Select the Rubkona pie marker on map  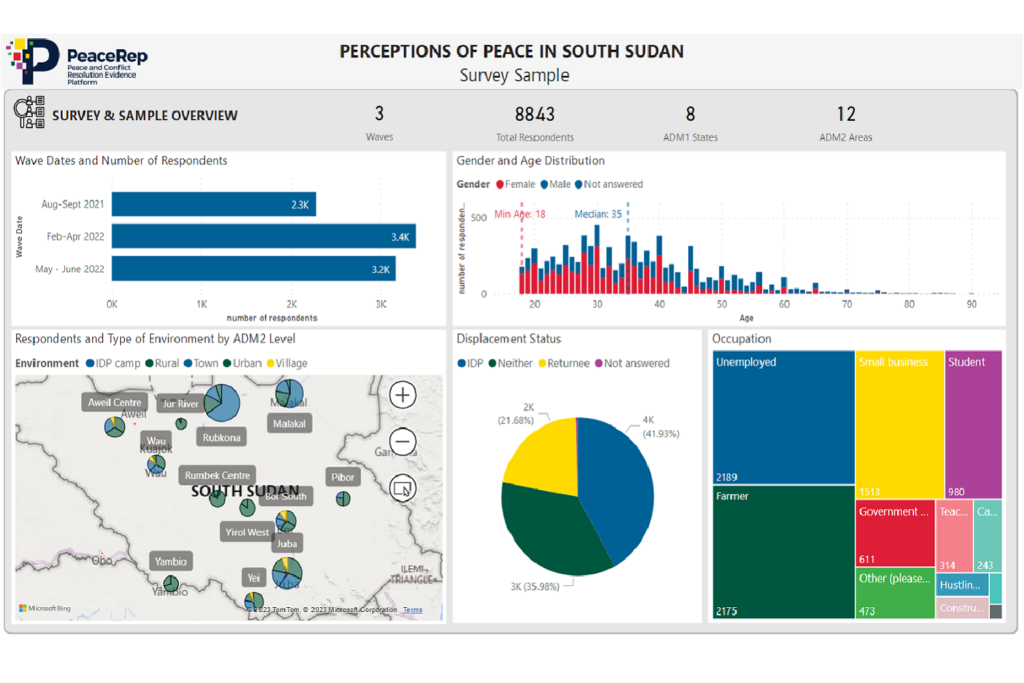pos(222,402)
